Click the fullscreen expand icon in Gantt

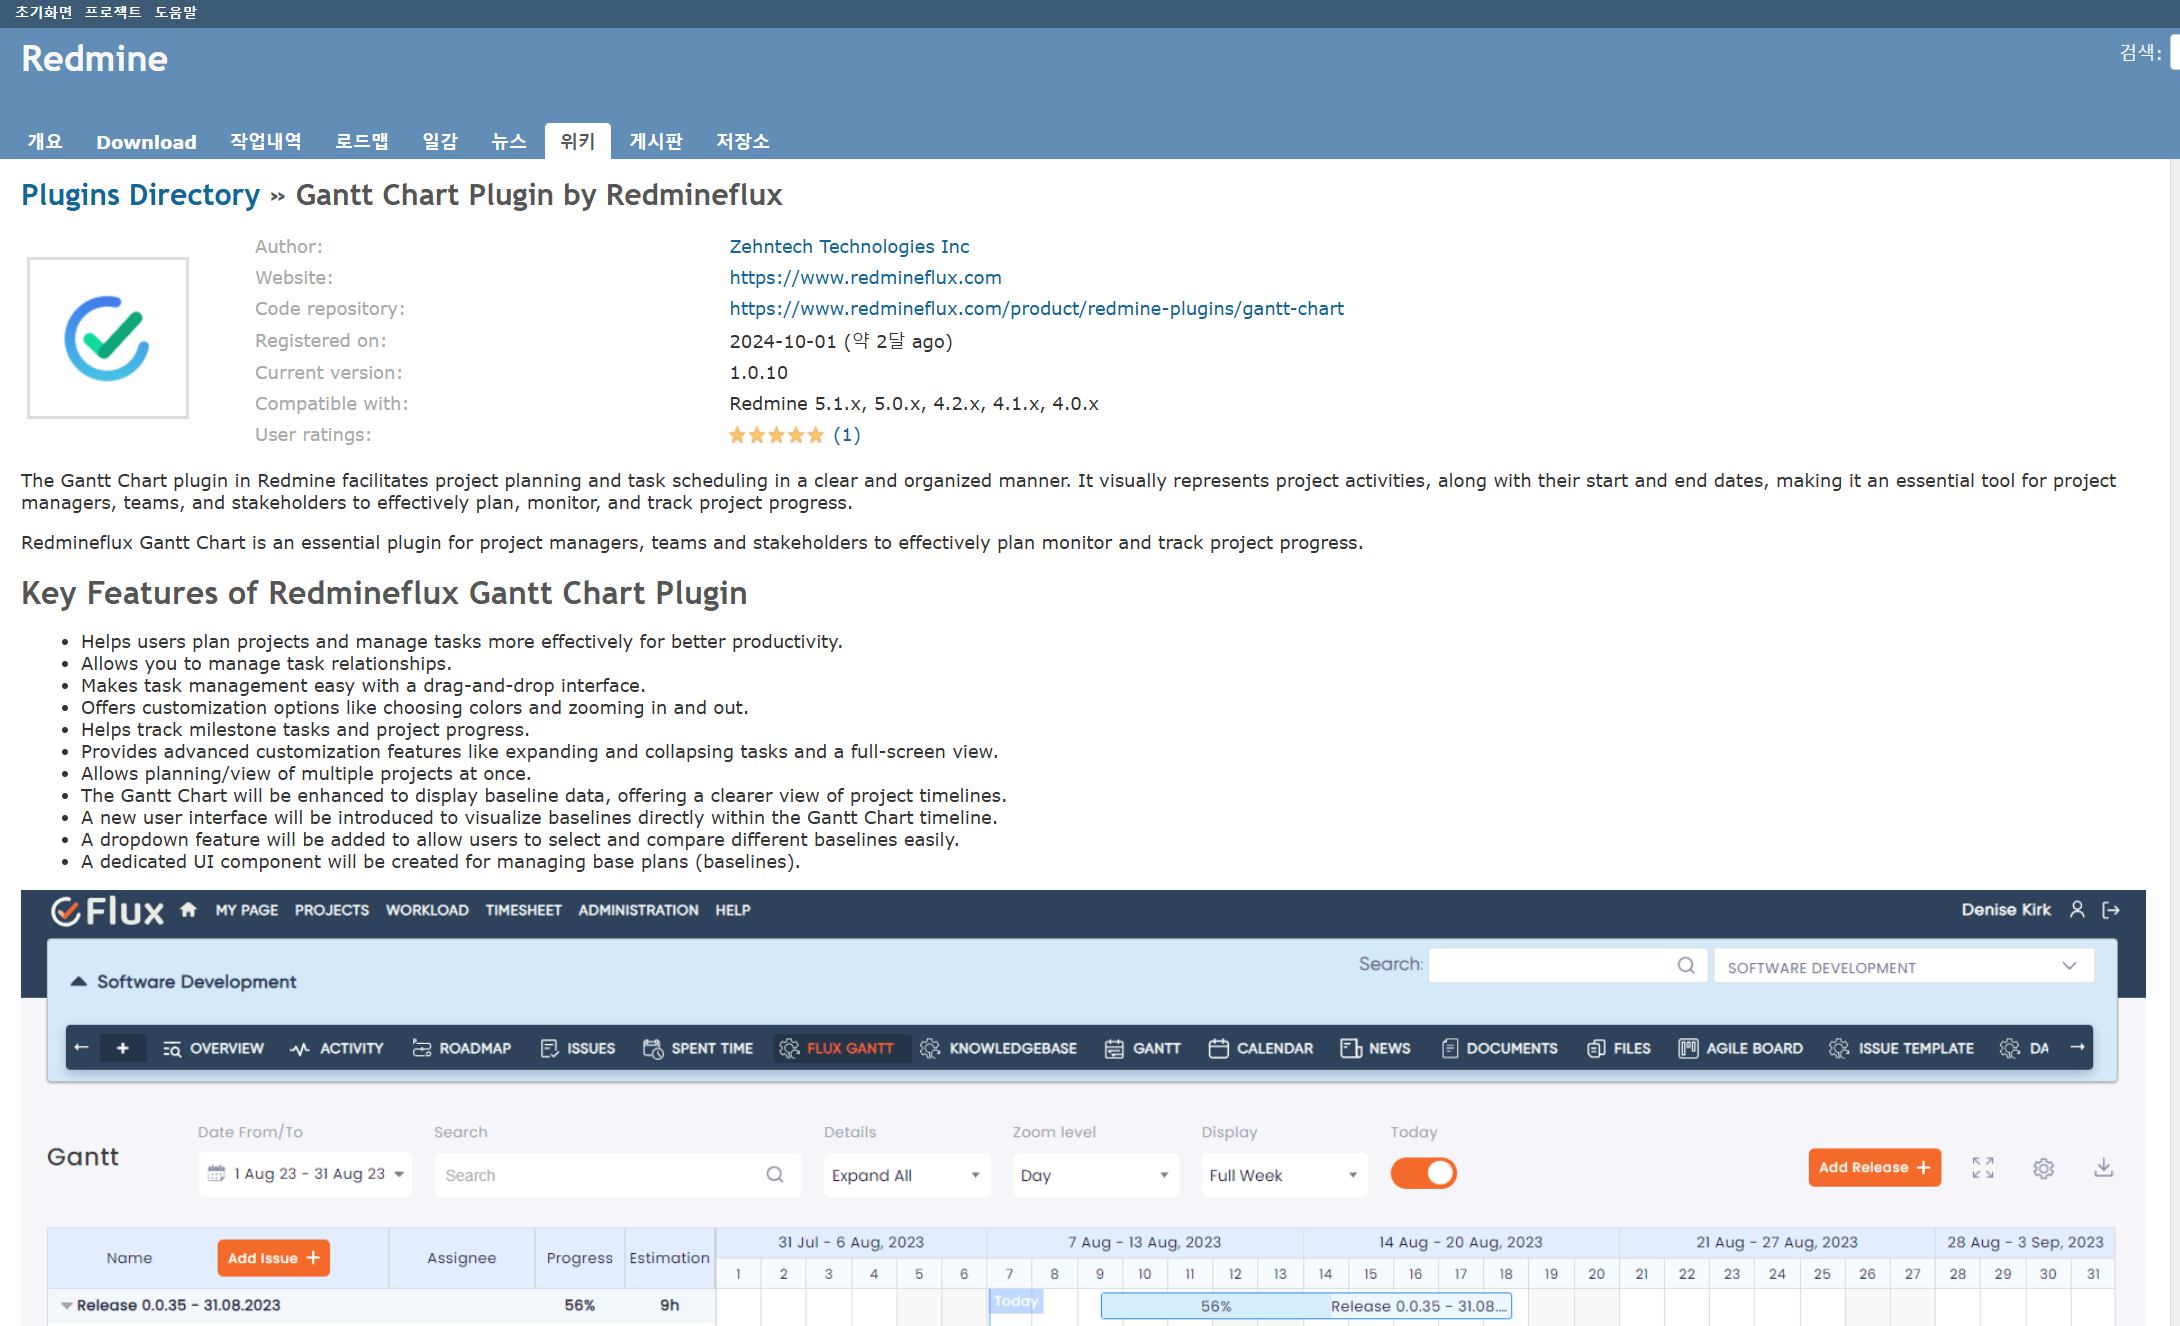pyautogui.click(x=1982, y=1168)
